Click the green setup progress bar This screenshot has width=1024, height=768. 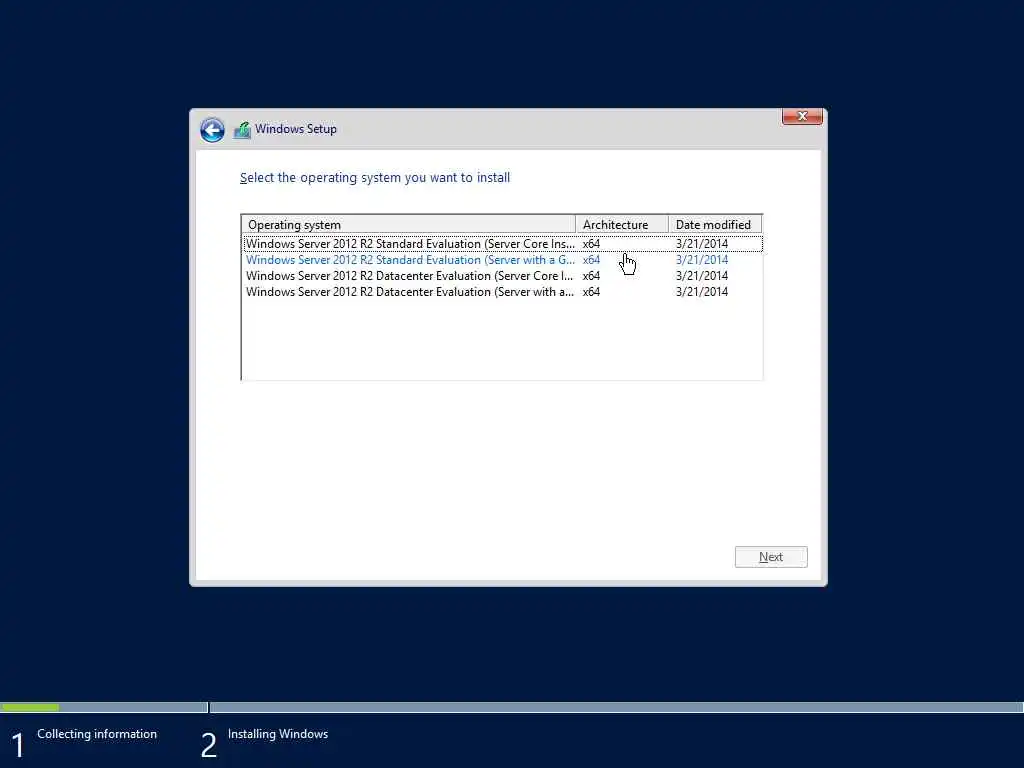point(30,707)
